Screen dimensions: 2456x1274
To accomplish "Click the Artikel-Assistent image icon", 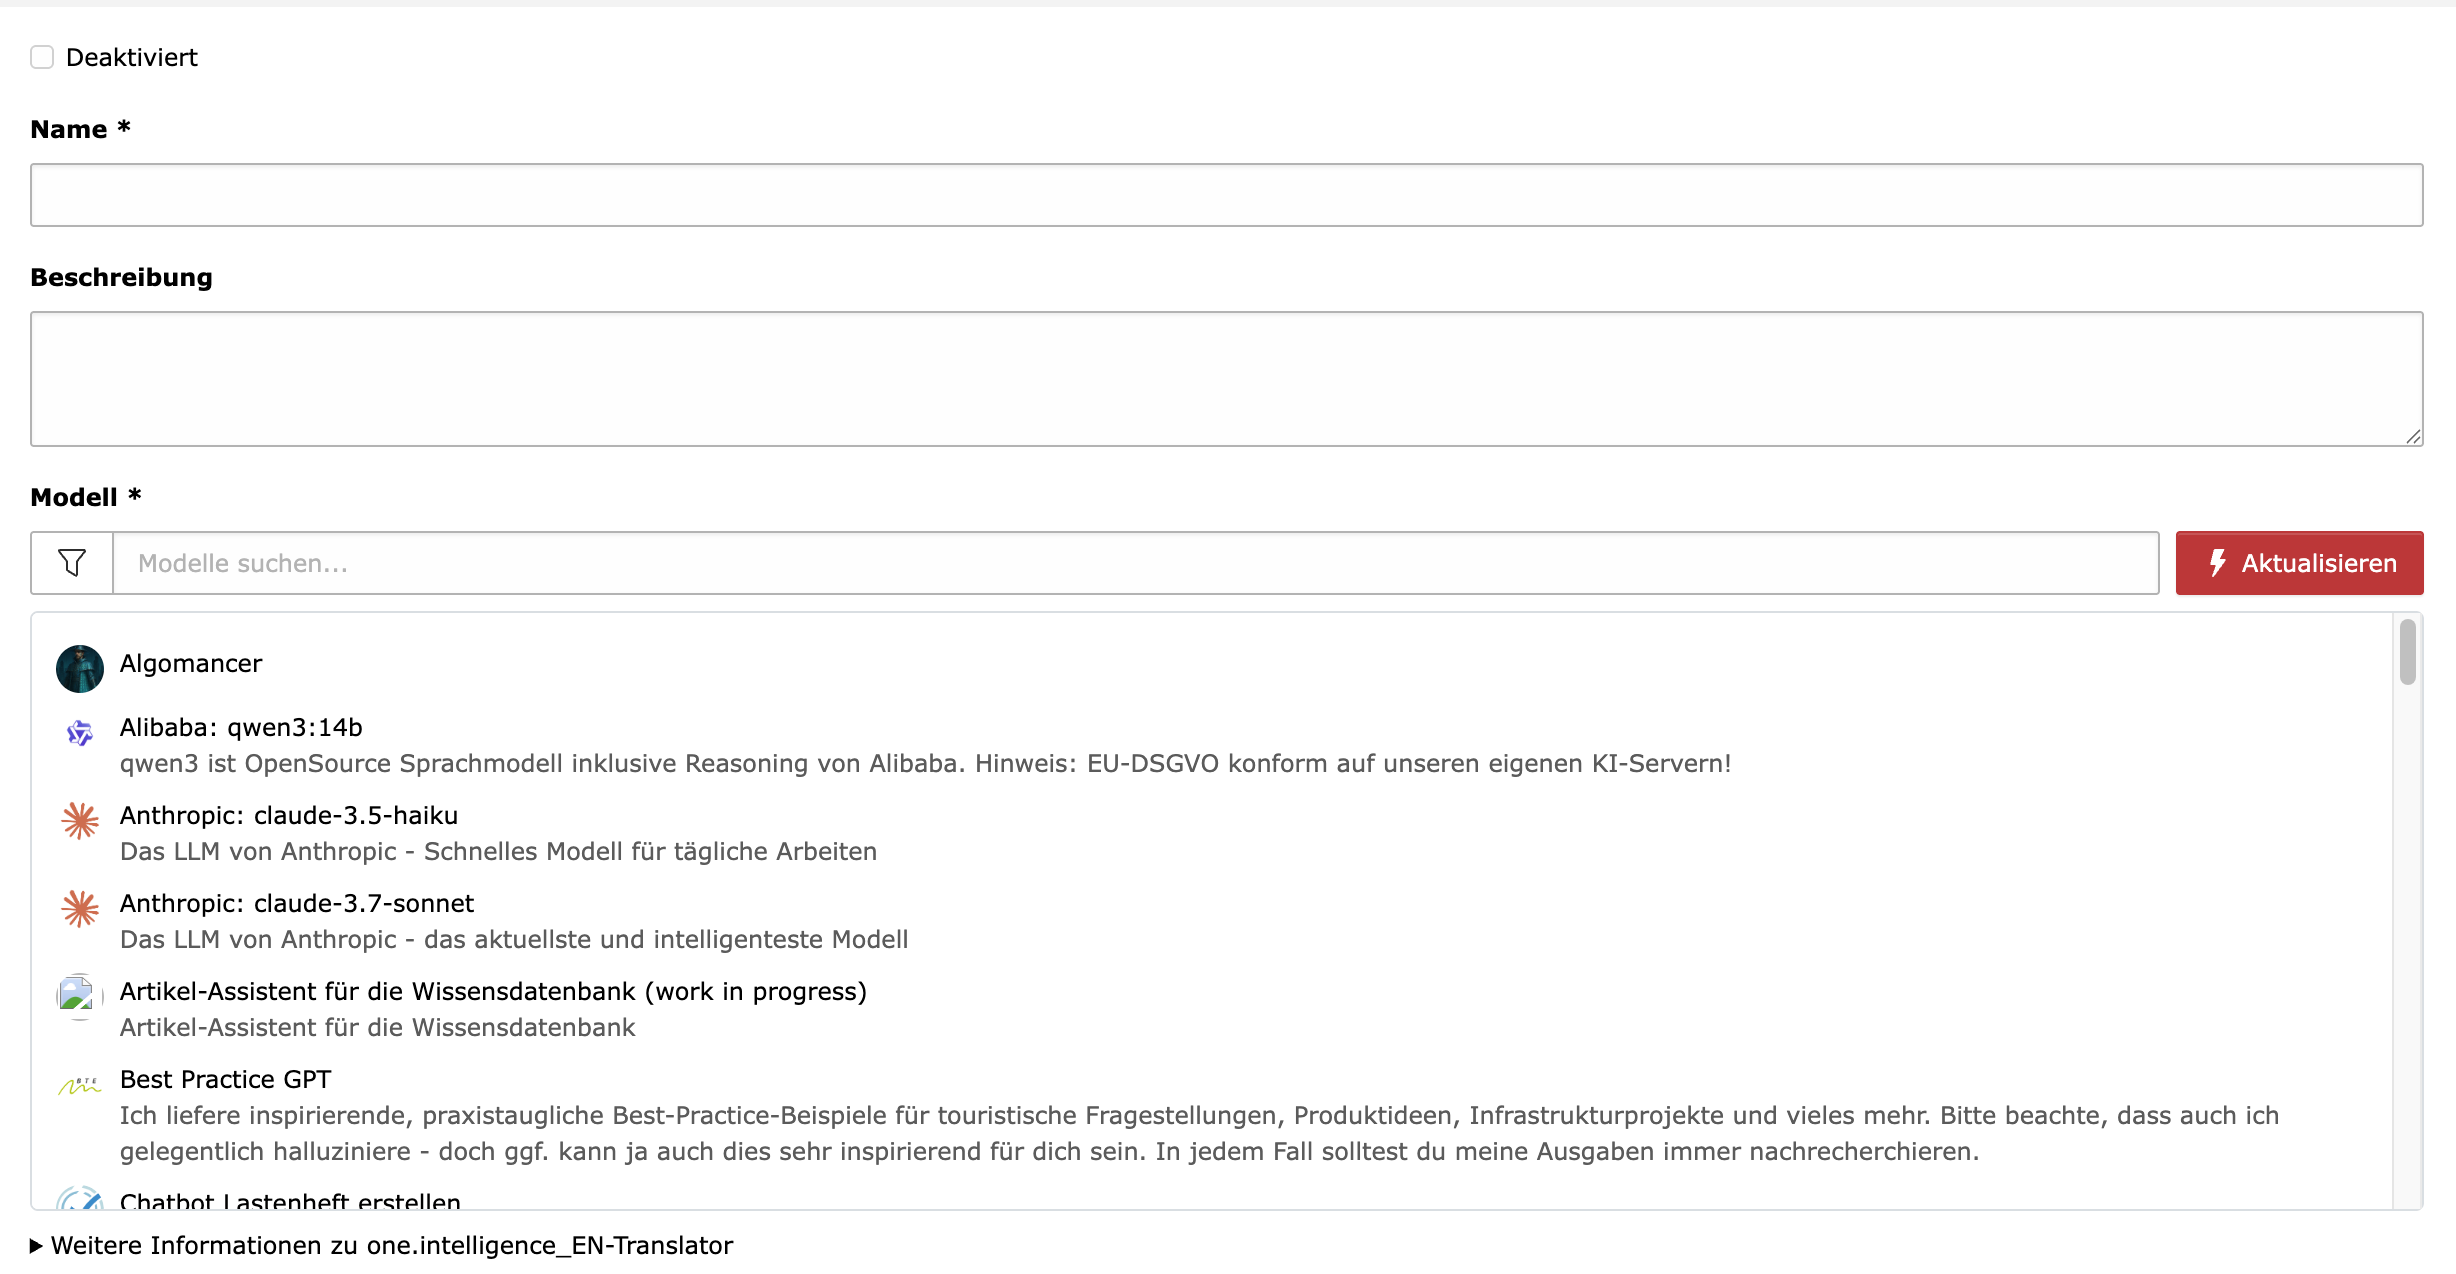I will coord(80,996).
